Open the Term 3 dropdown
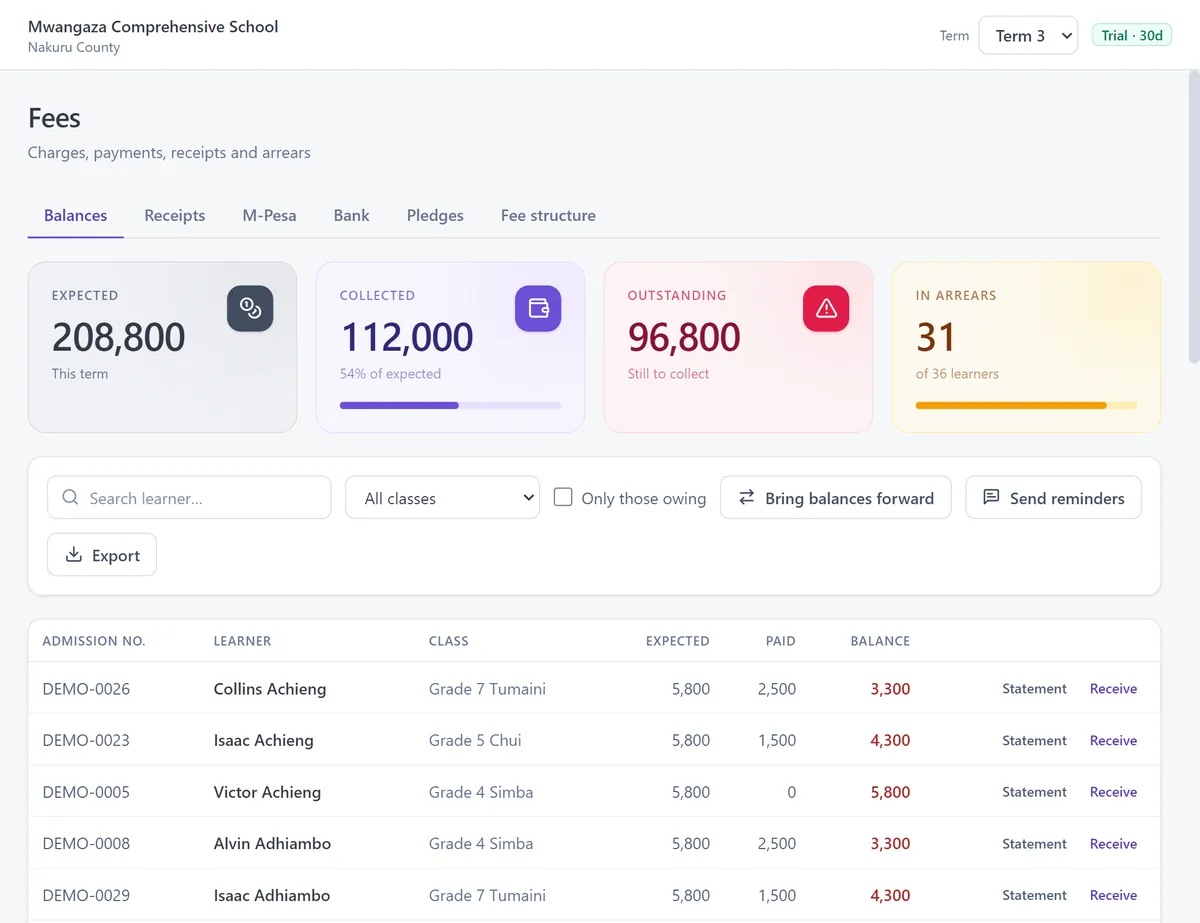Screen dimensions: 1200x923 1028,35
